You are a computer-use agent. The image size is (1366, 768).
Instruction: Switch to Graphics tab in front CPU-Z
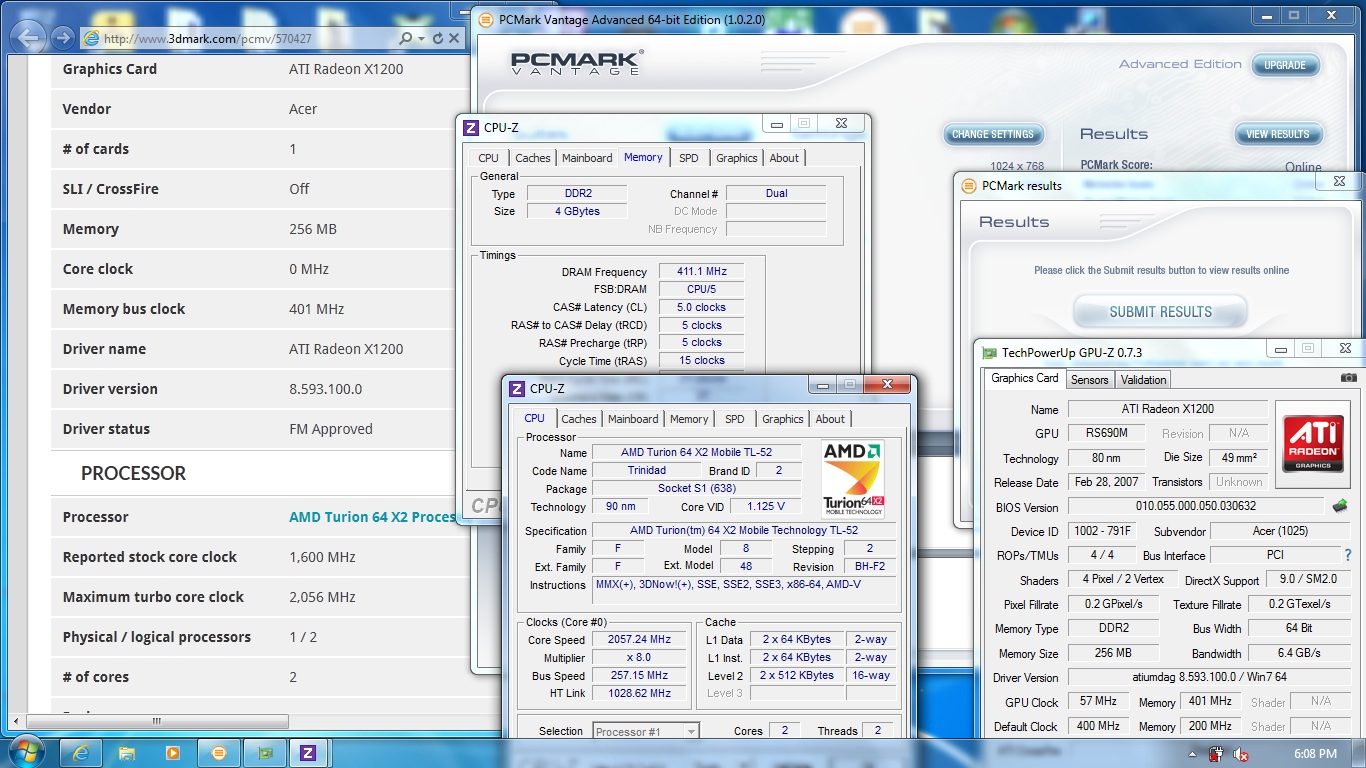(783, 419)
